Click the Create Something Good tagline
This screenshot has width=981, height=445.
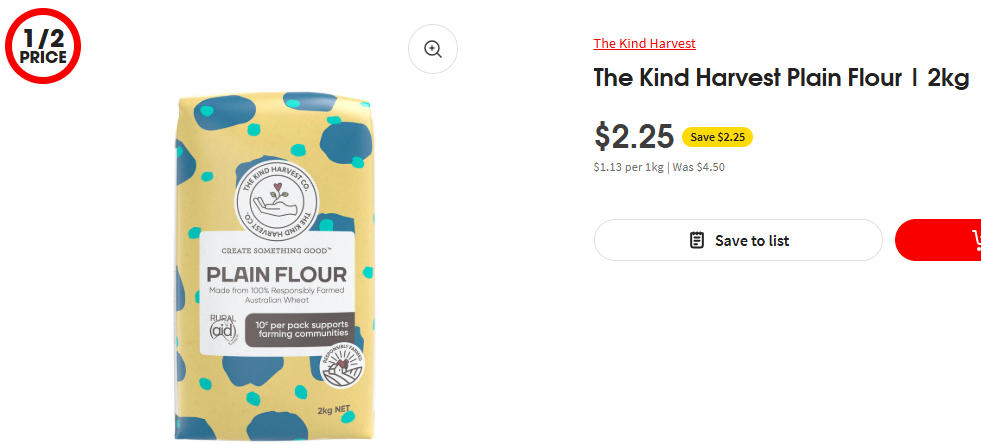(x=277, y=250)
